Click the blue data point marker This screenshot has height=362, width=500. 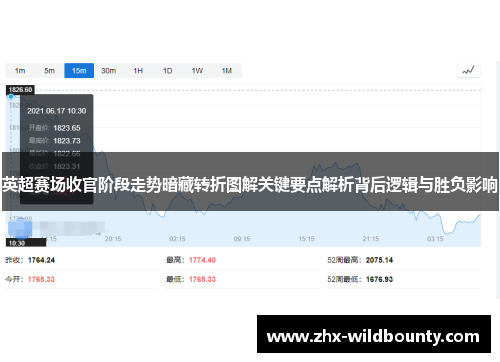(11, 97)
